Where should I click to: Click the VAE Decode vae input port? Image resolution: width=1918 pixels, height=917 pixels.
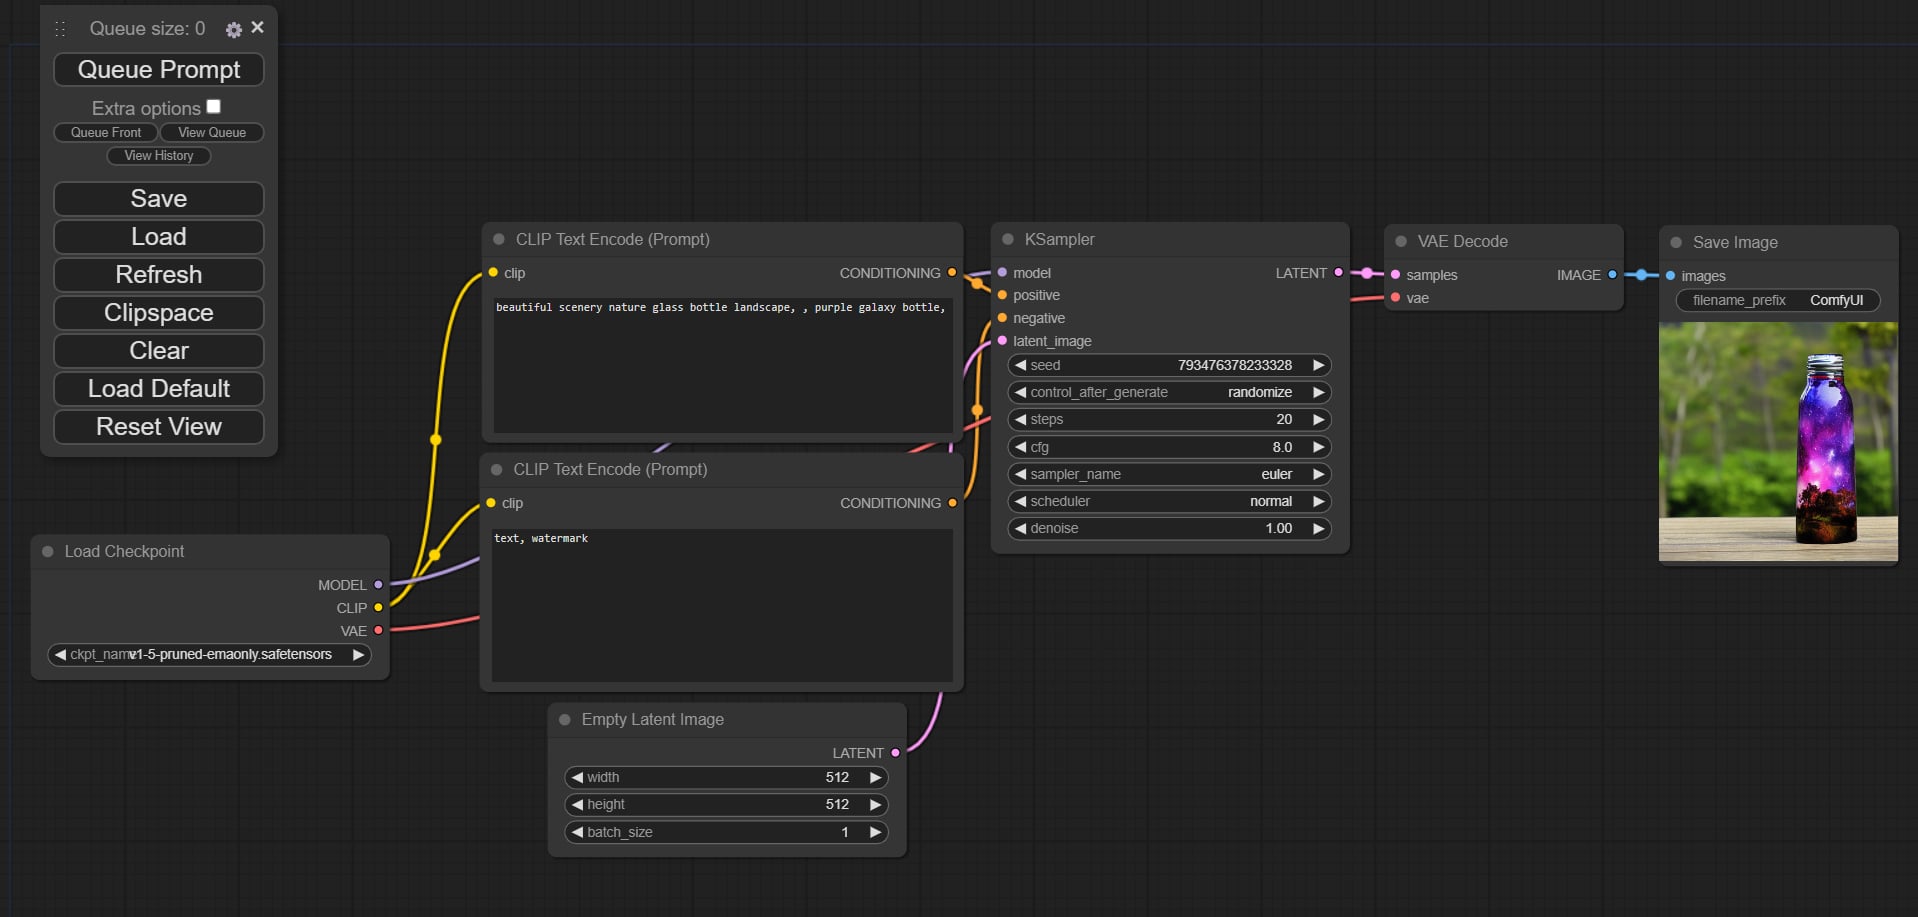tap(1395, 297)
